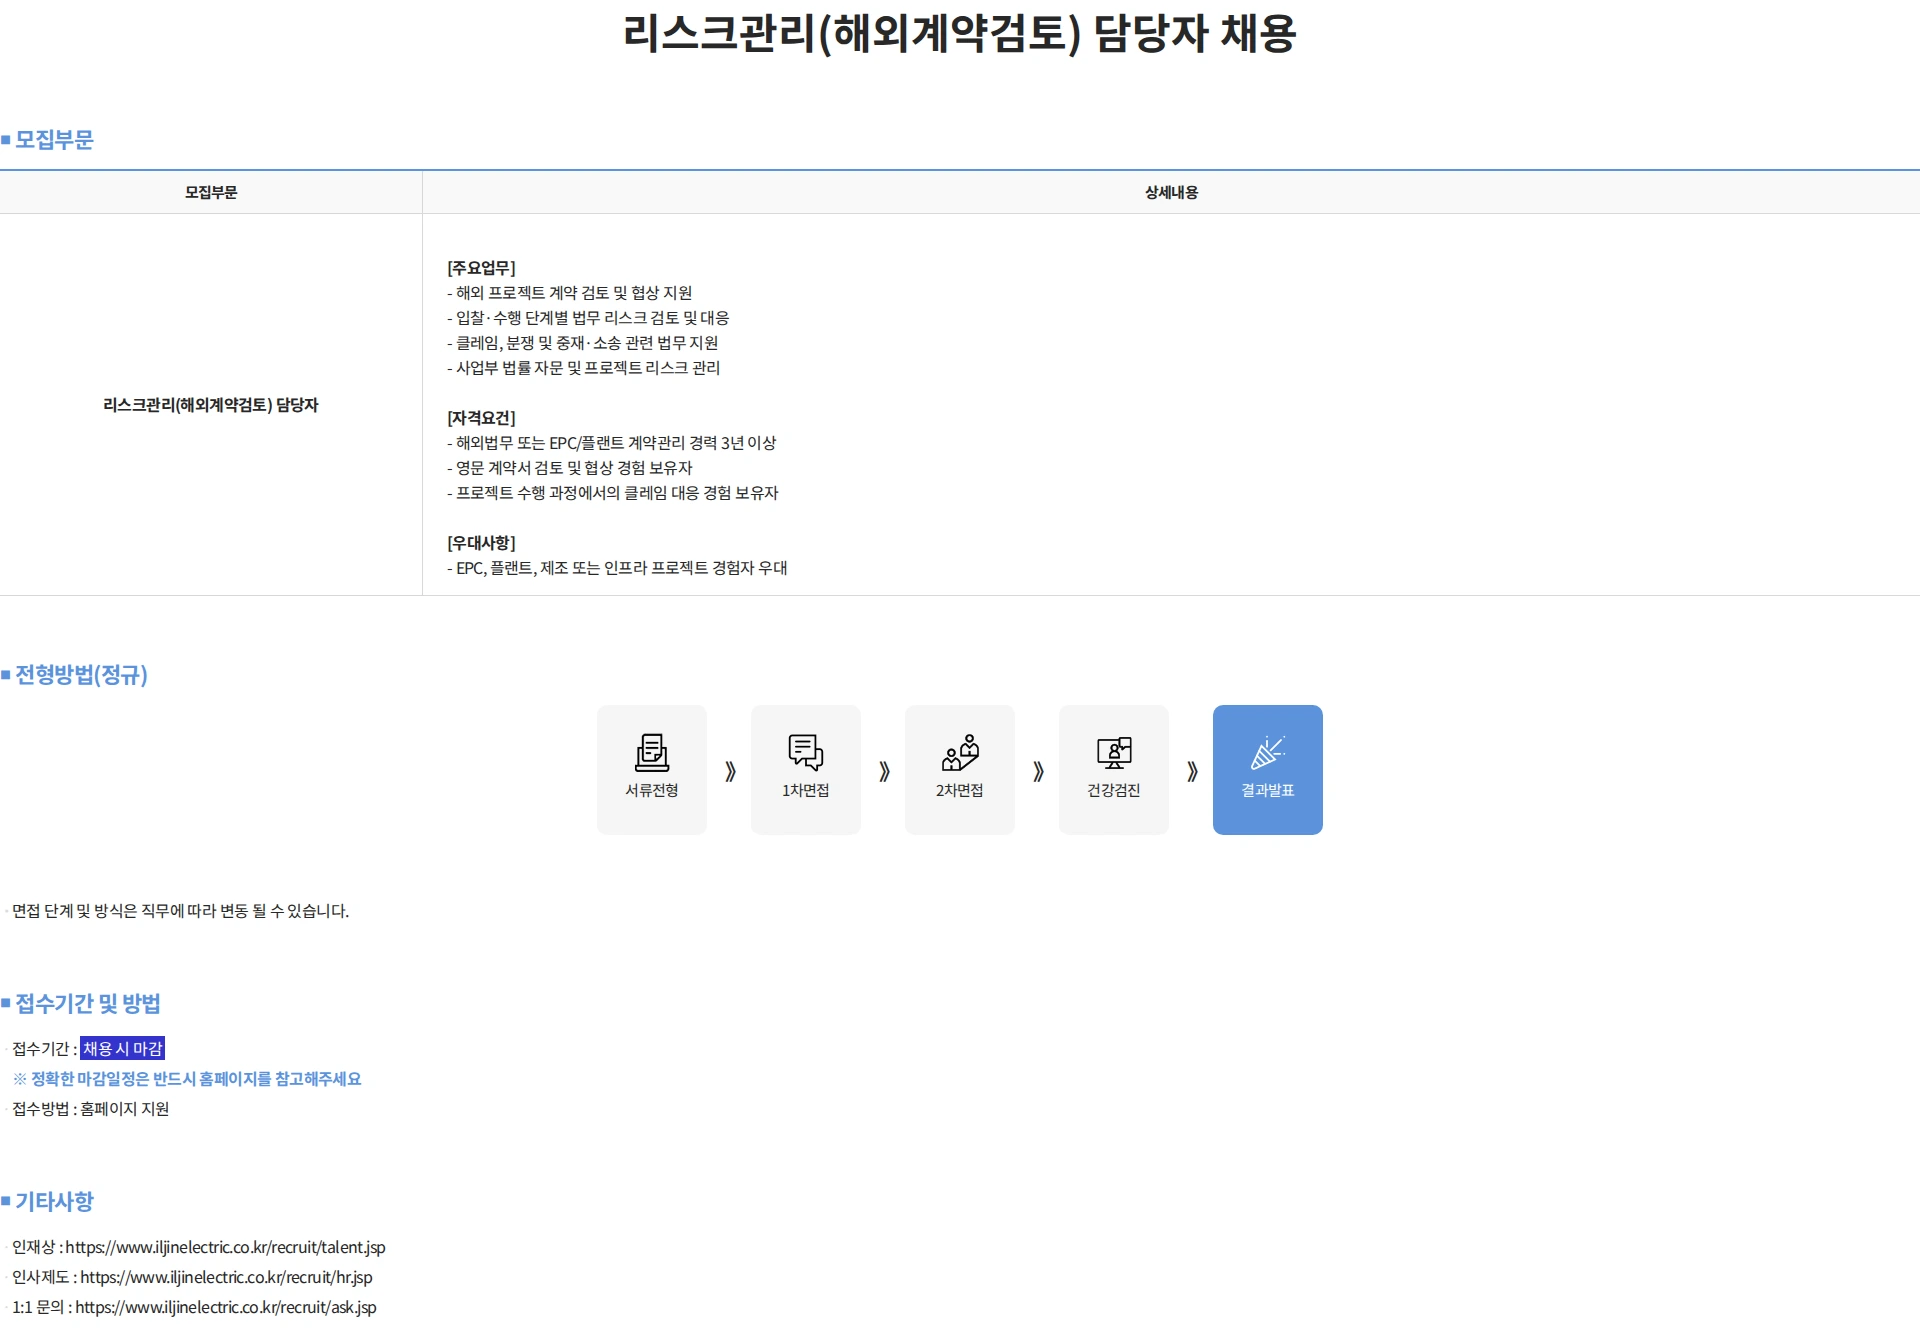The width and height of the screenshot is (1920, 1341).
Task: Click the 1차면접 speech bubble icon
Action: pyautogui.click(x=806, y=752)
